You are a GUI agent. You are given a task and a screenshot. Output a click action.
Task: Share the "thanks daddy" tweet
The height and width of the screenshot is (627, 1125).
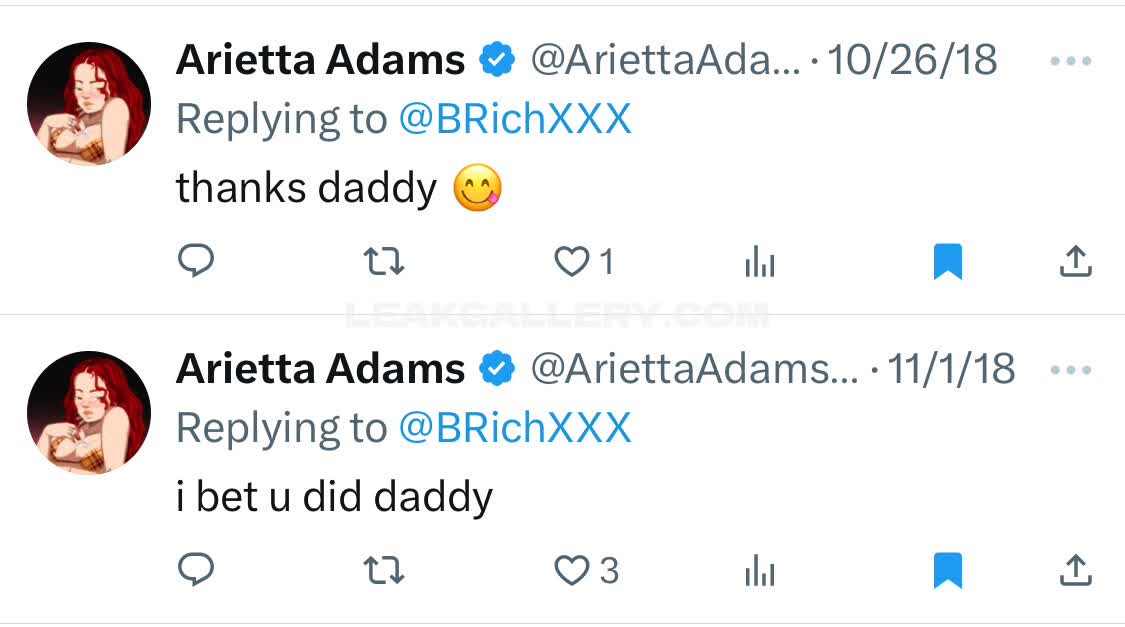pos(1074,262)
